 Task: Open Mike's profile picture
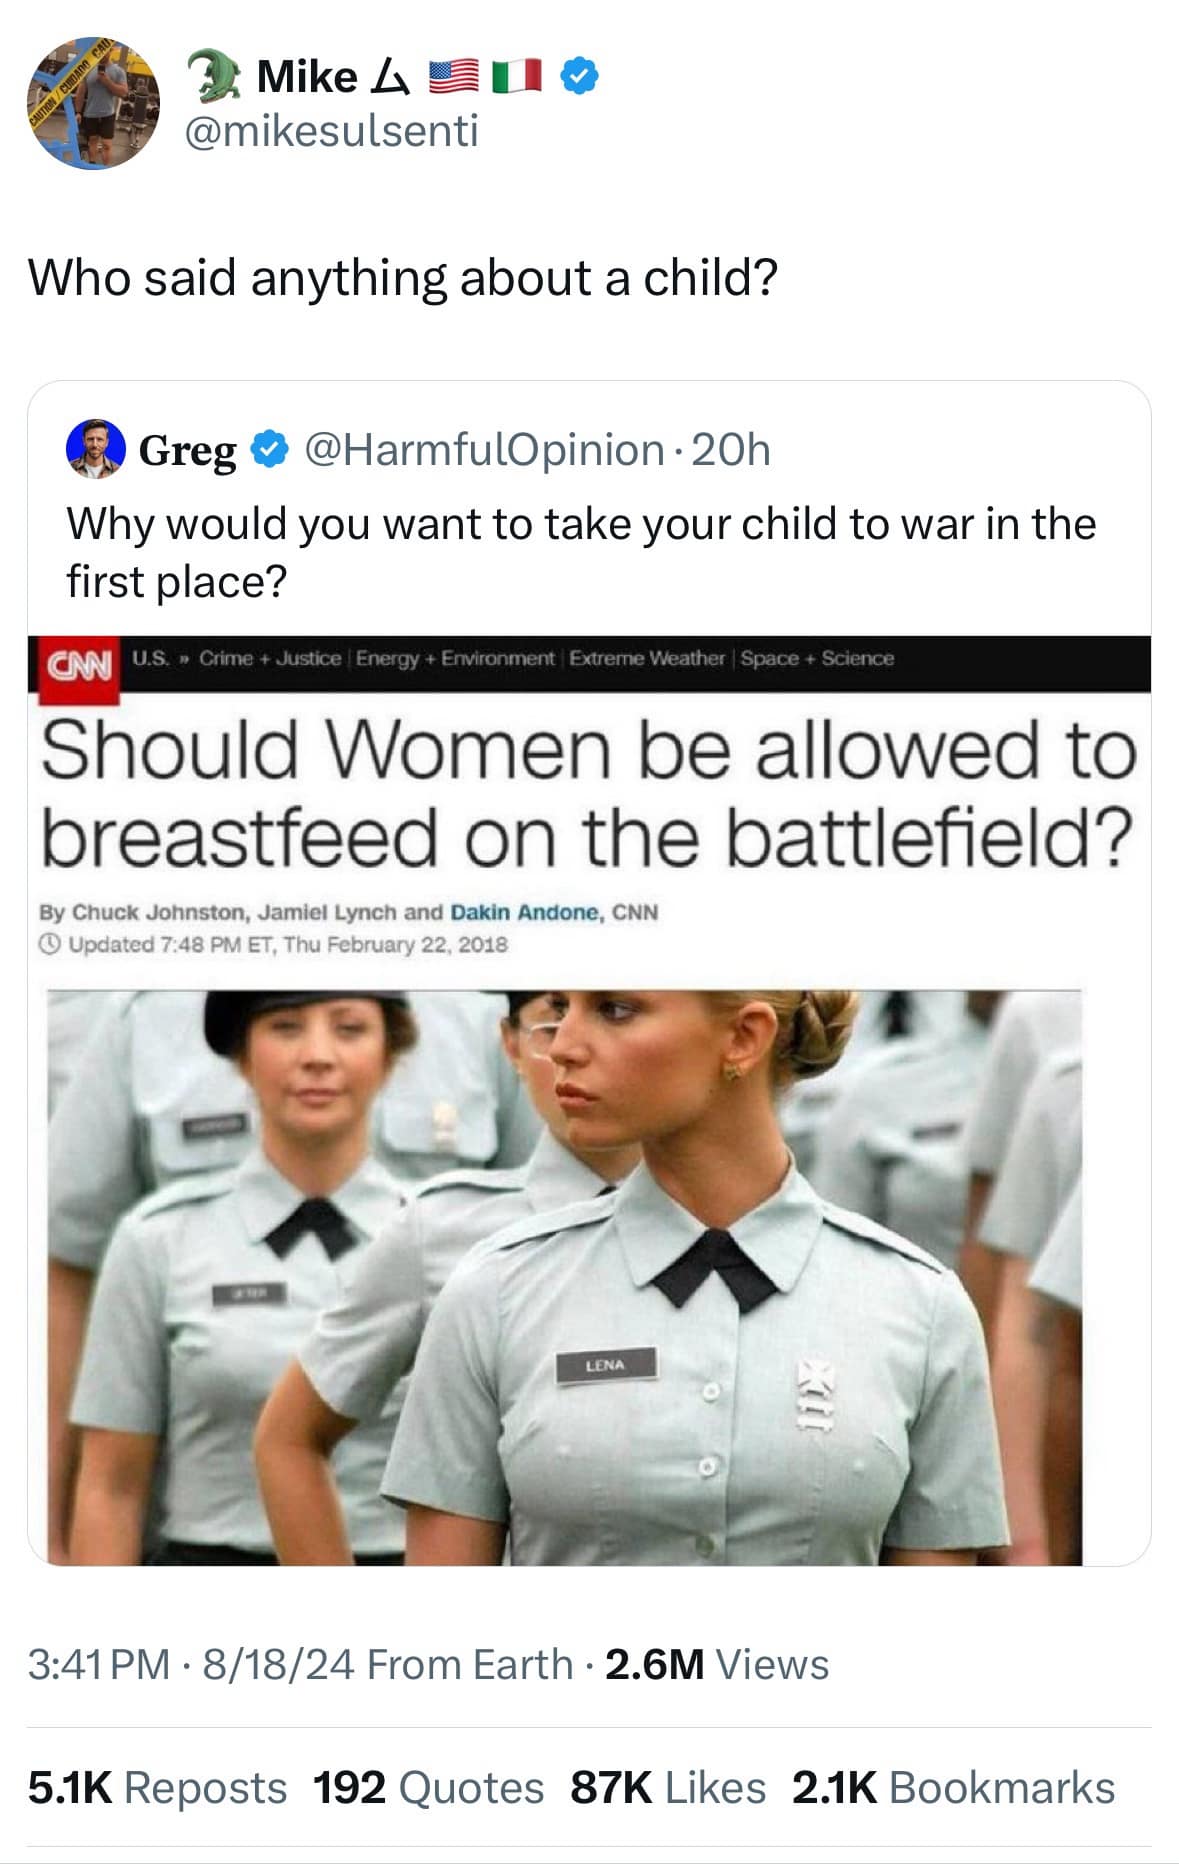(x=92, y=103)
